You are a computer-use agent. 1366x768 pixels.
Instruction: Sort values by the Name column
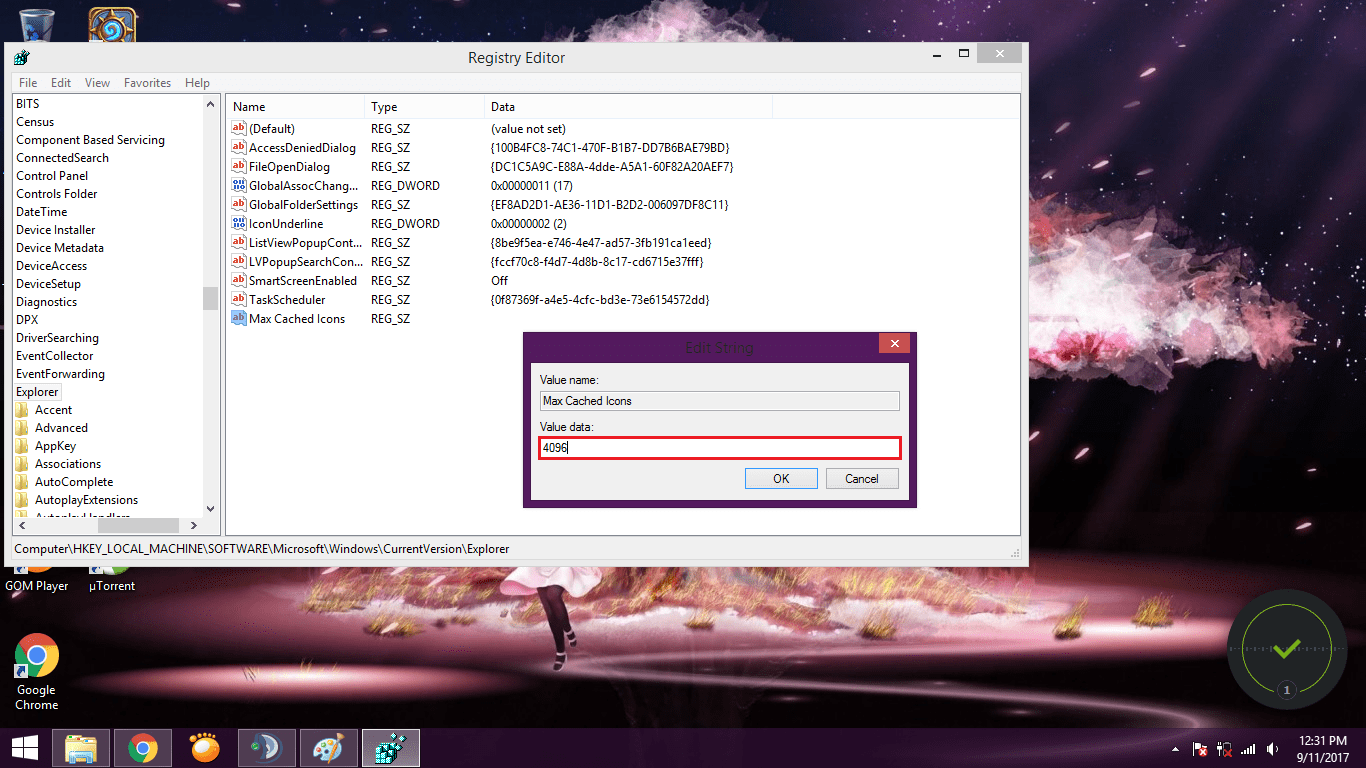tap(296, 107)
